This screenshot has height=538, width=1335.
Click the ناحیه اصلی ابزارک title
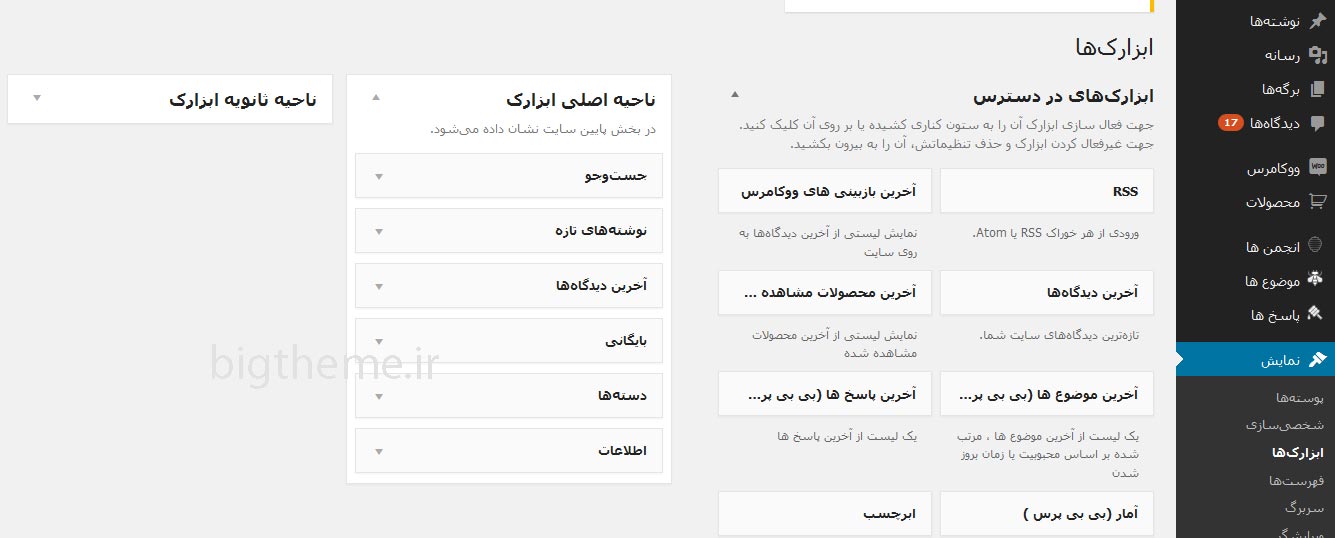[x=581, y=100]
